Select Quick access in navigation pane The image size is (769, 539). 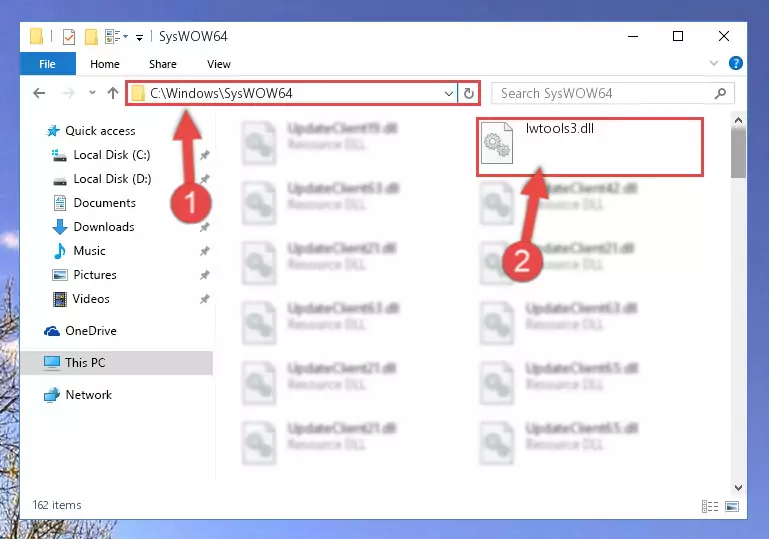100,131
